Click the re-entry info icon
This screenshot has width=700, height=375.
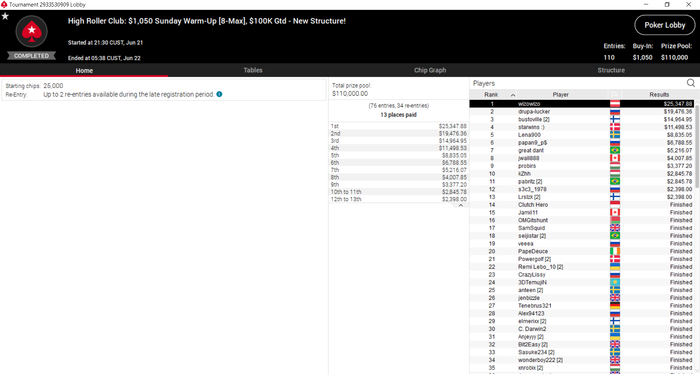219,94
